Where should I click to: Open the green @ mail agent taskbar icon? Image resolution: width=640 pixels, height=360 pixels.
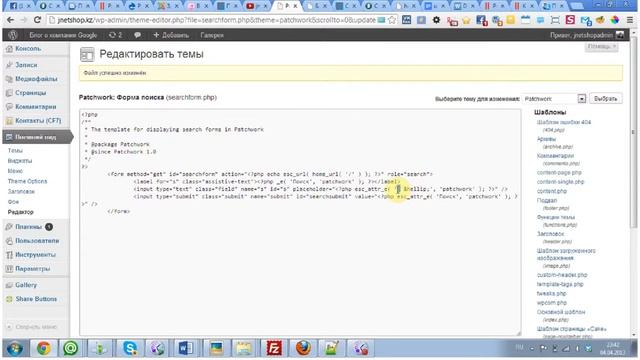coord(71,348)
